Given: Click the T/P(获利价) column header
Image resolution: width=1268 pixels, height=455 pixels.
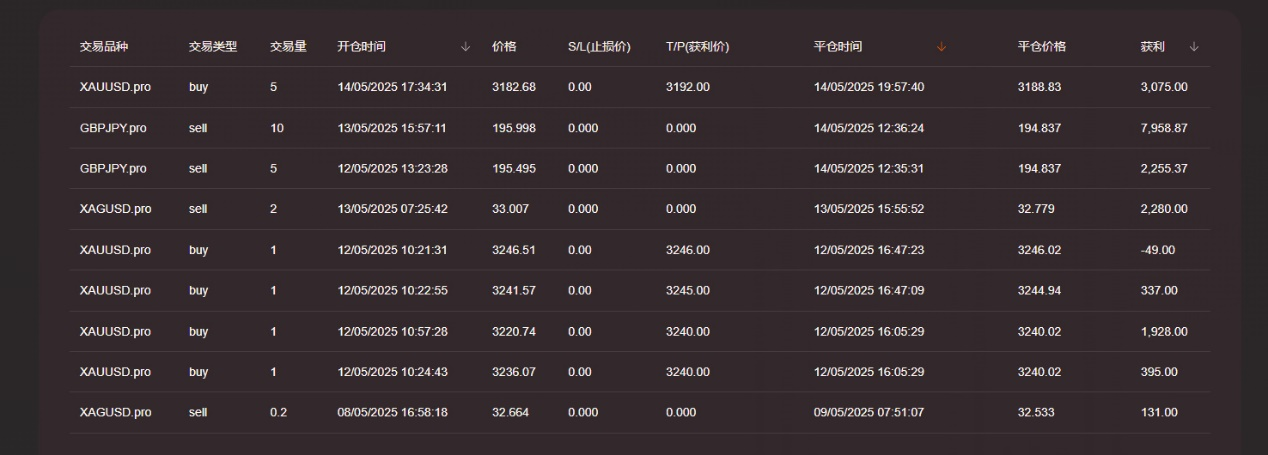Looking at the screenshot, I should coord(697,47).
